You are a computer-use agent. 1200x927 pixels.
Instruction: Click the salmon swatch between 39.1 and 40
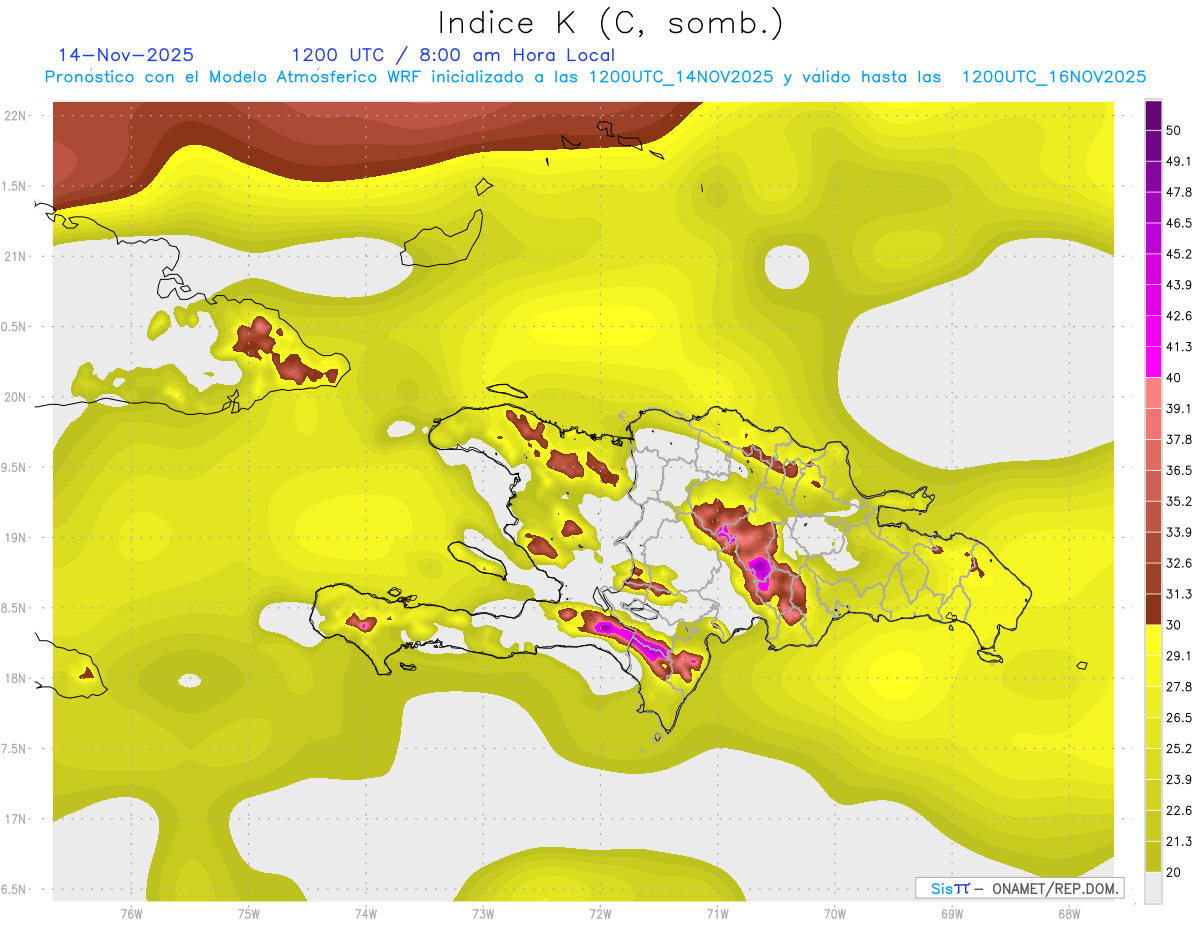point(1154,393)
